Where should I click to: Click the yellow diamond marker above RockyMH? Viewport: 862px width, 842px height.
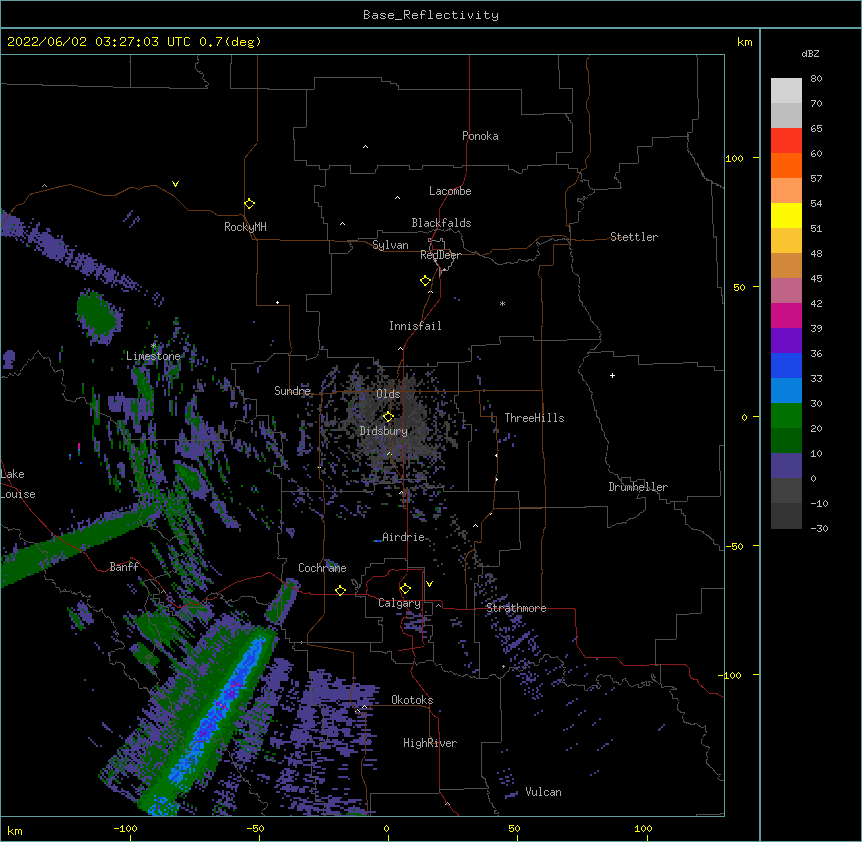250,203
